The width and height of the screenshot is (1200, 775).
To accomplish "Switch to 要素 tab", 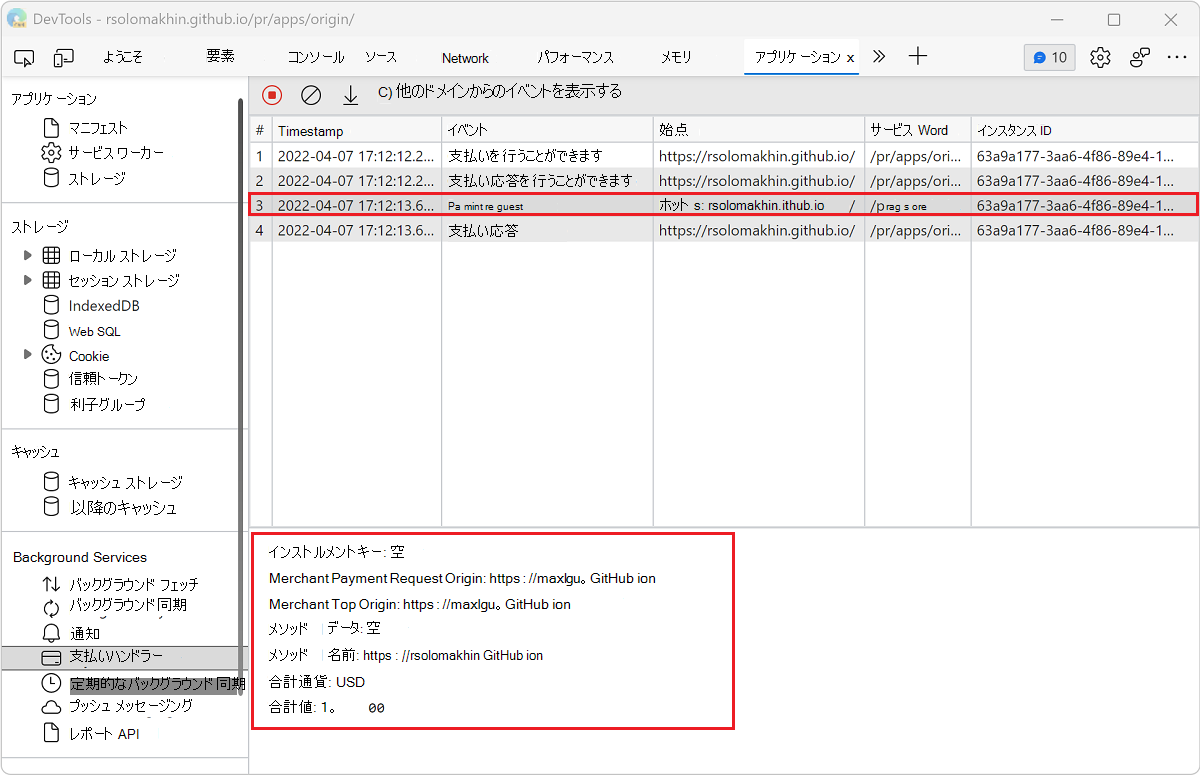I will click(220, 57).
